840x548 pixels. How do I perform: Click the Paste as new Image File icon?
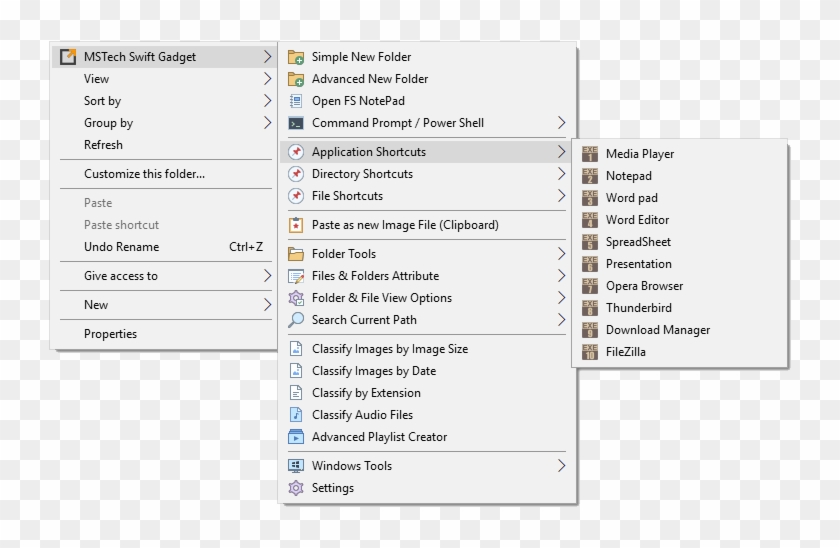tap(296, 225)
